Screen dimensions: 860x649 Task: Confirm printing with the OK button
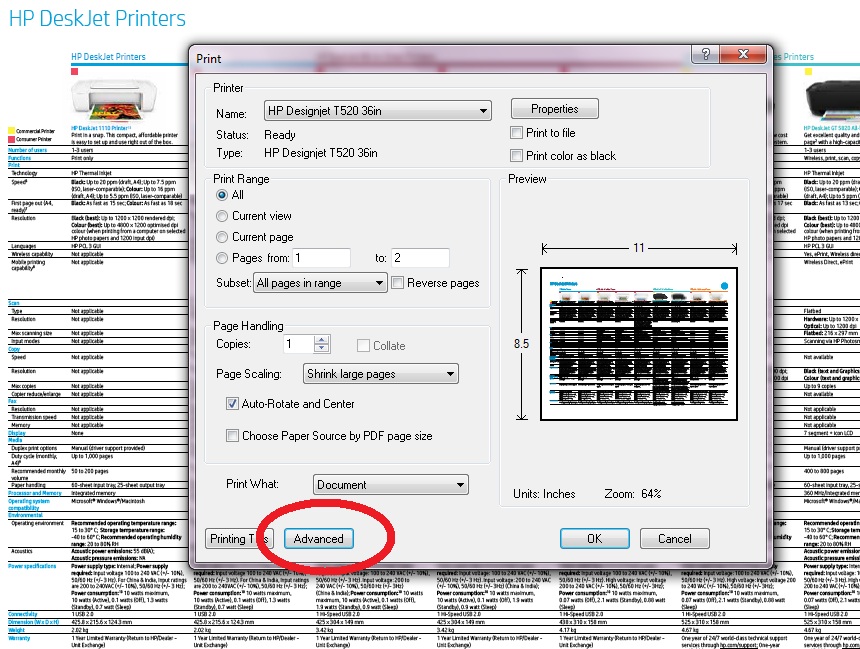(x=595, y=538)
